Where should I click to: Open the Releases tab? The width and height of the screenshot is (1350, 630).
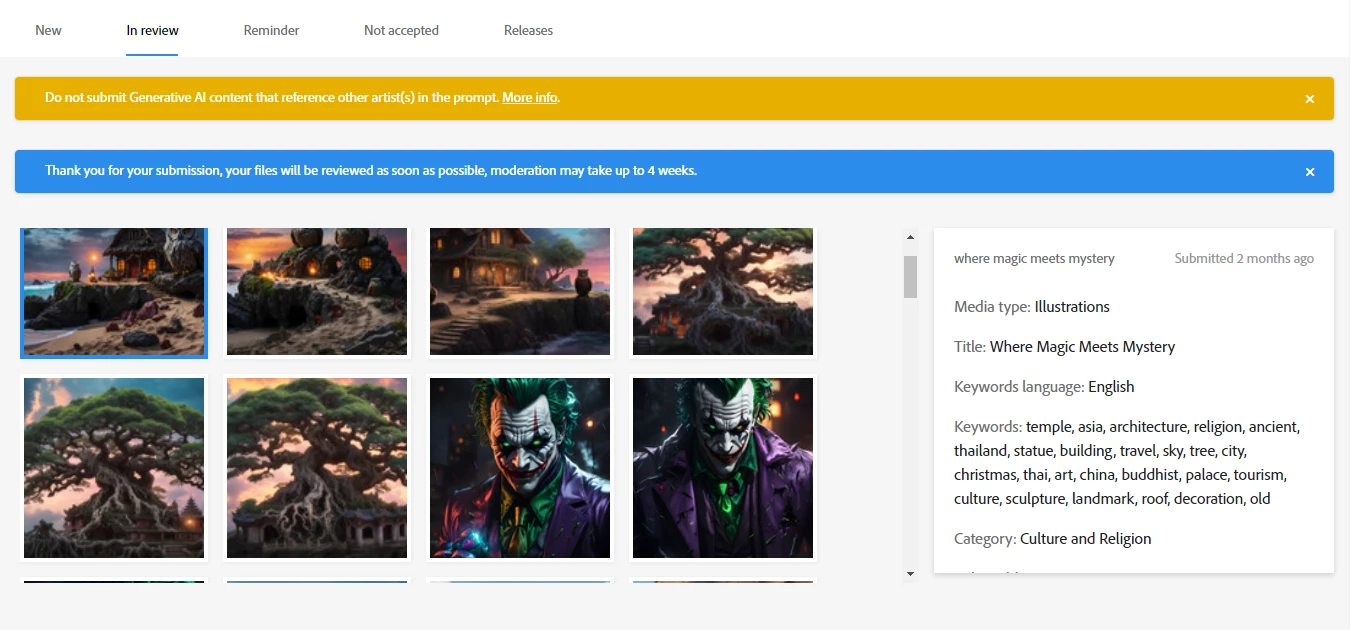528,30
